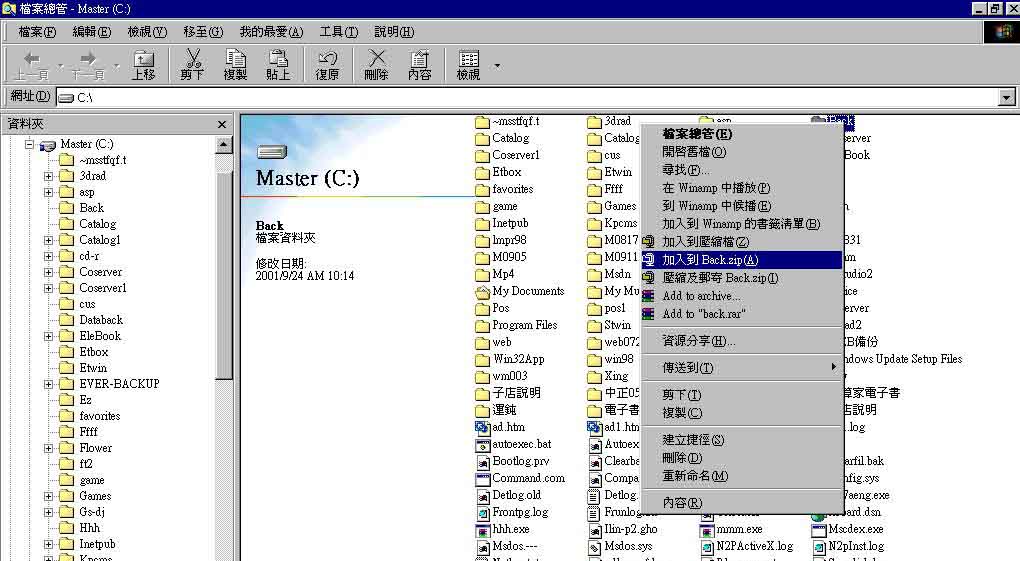The width and height of the screenshot is (1020, 561).
Task: Click the autoexec.bat file
Action: click(x=521, y=444)
